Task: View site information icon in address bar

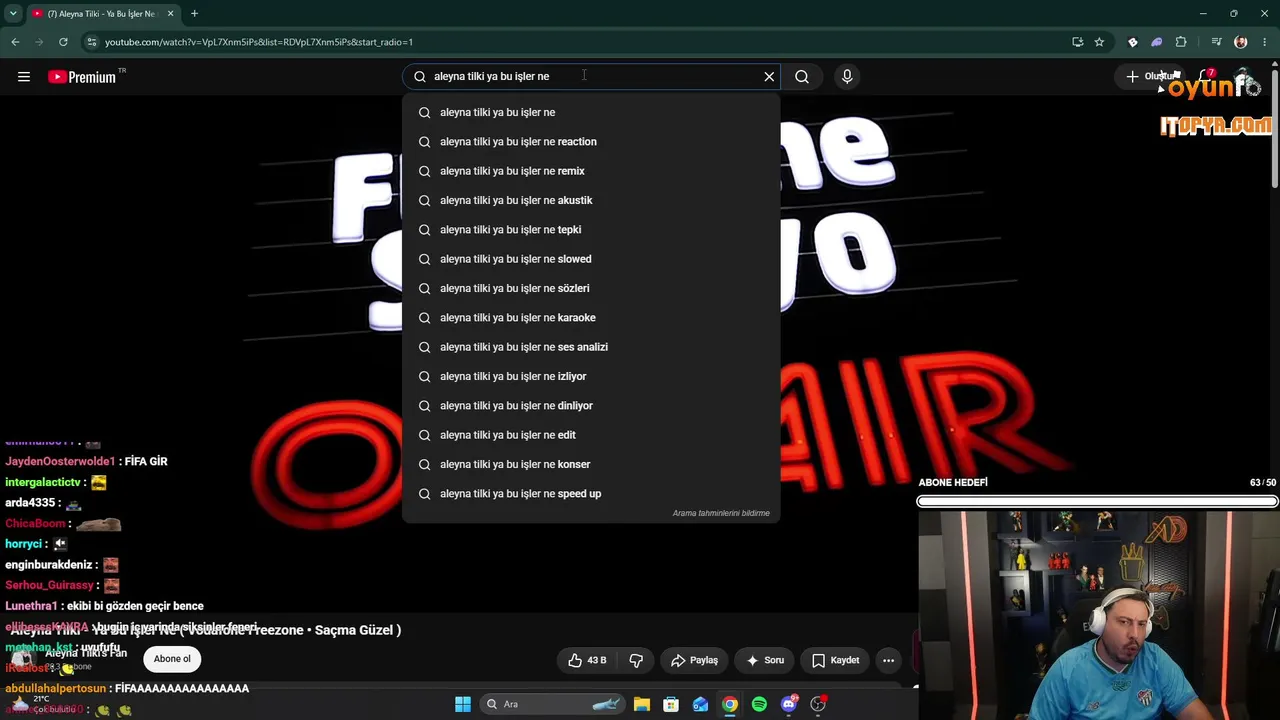Action: point(92,42)
